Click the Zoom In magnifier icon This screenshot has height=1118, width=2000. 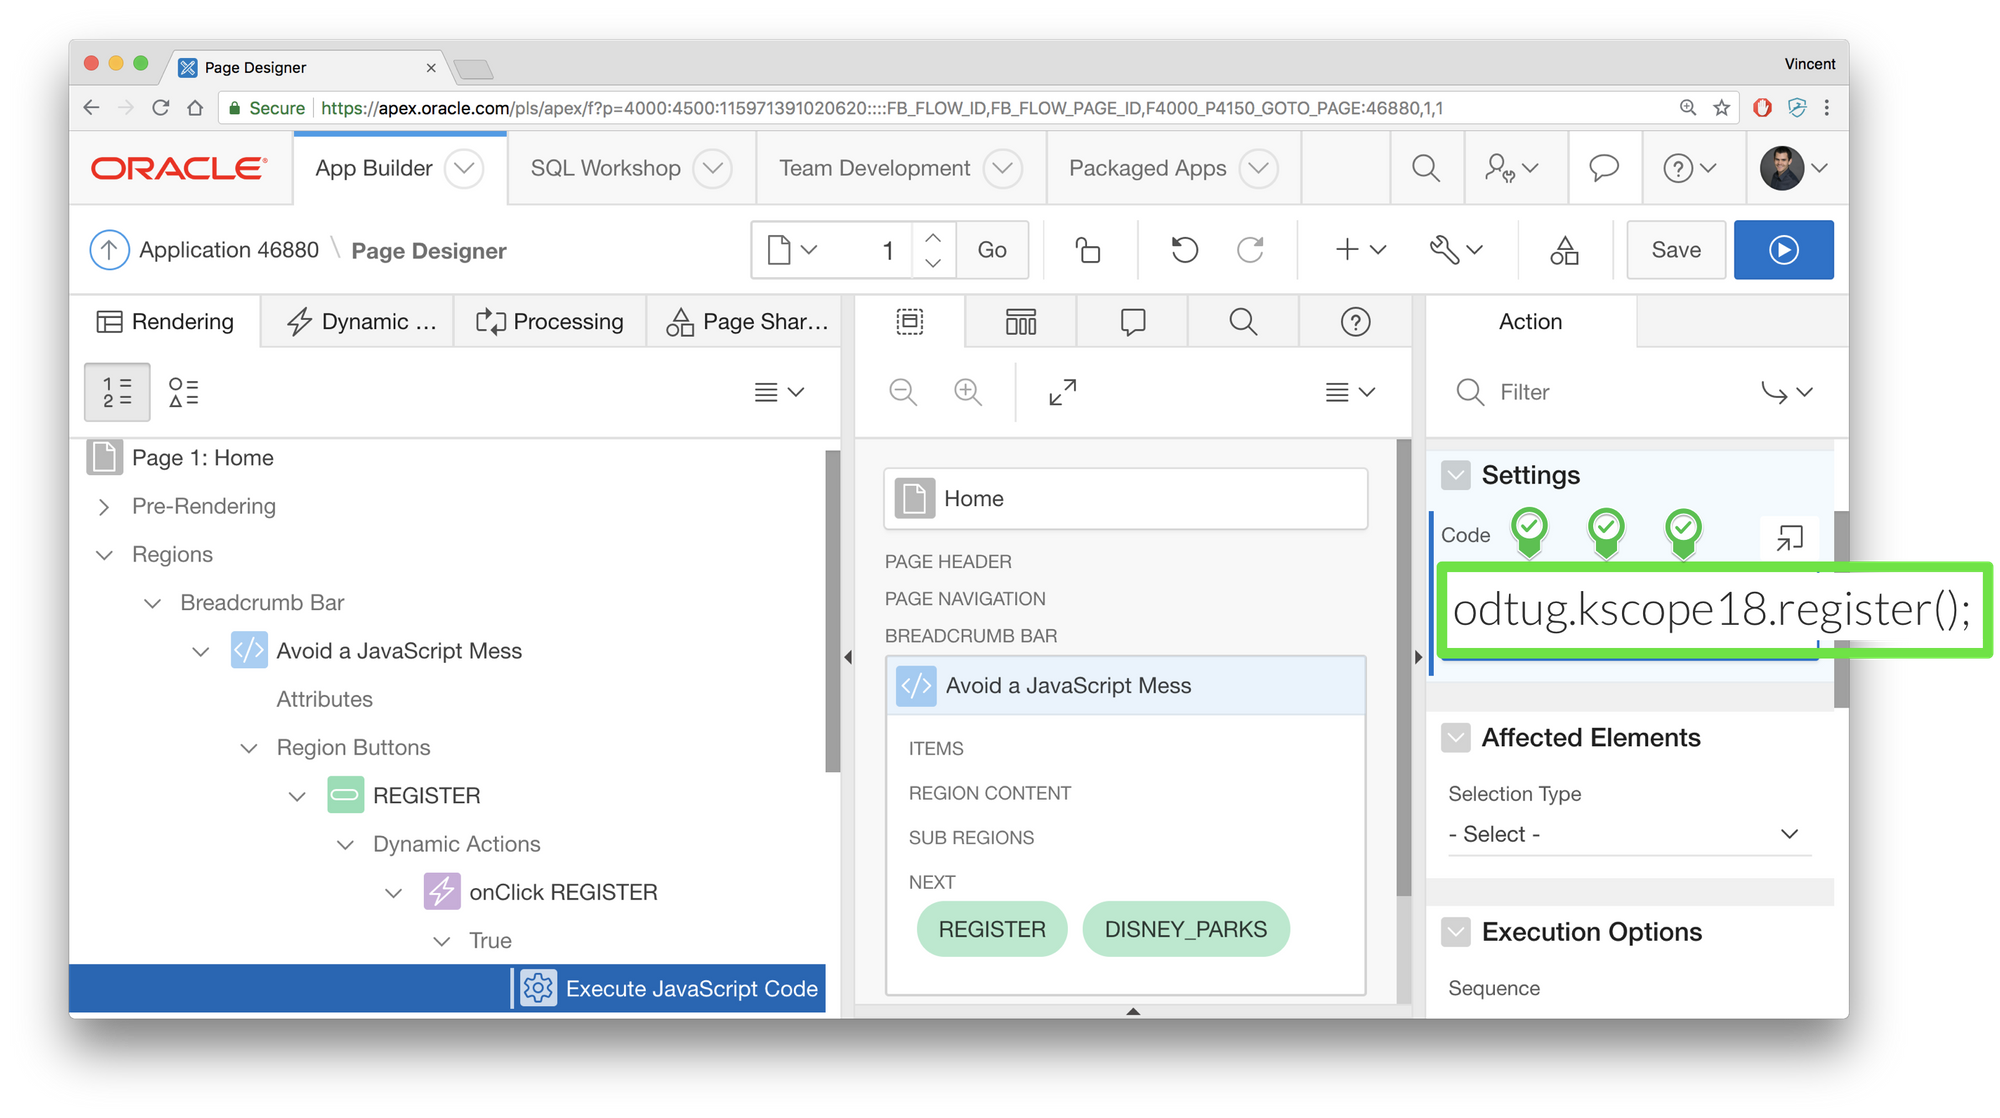pos(967,392)
